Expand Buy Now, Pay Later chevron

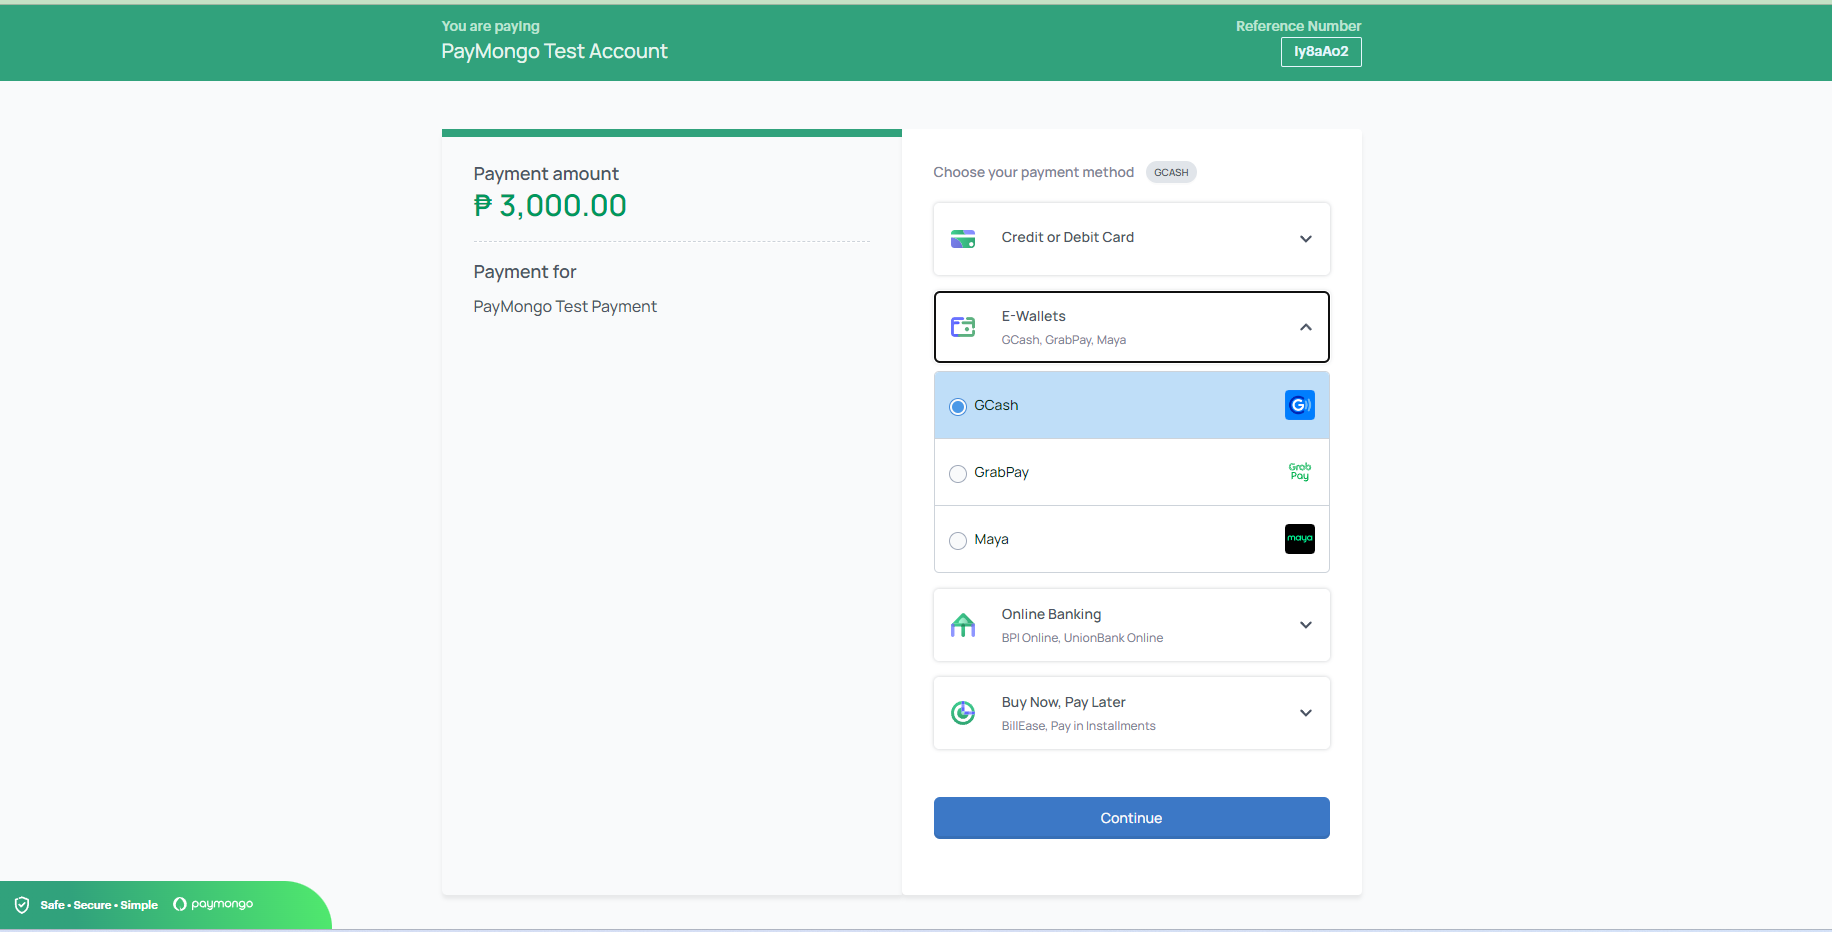click(1305, 713)
